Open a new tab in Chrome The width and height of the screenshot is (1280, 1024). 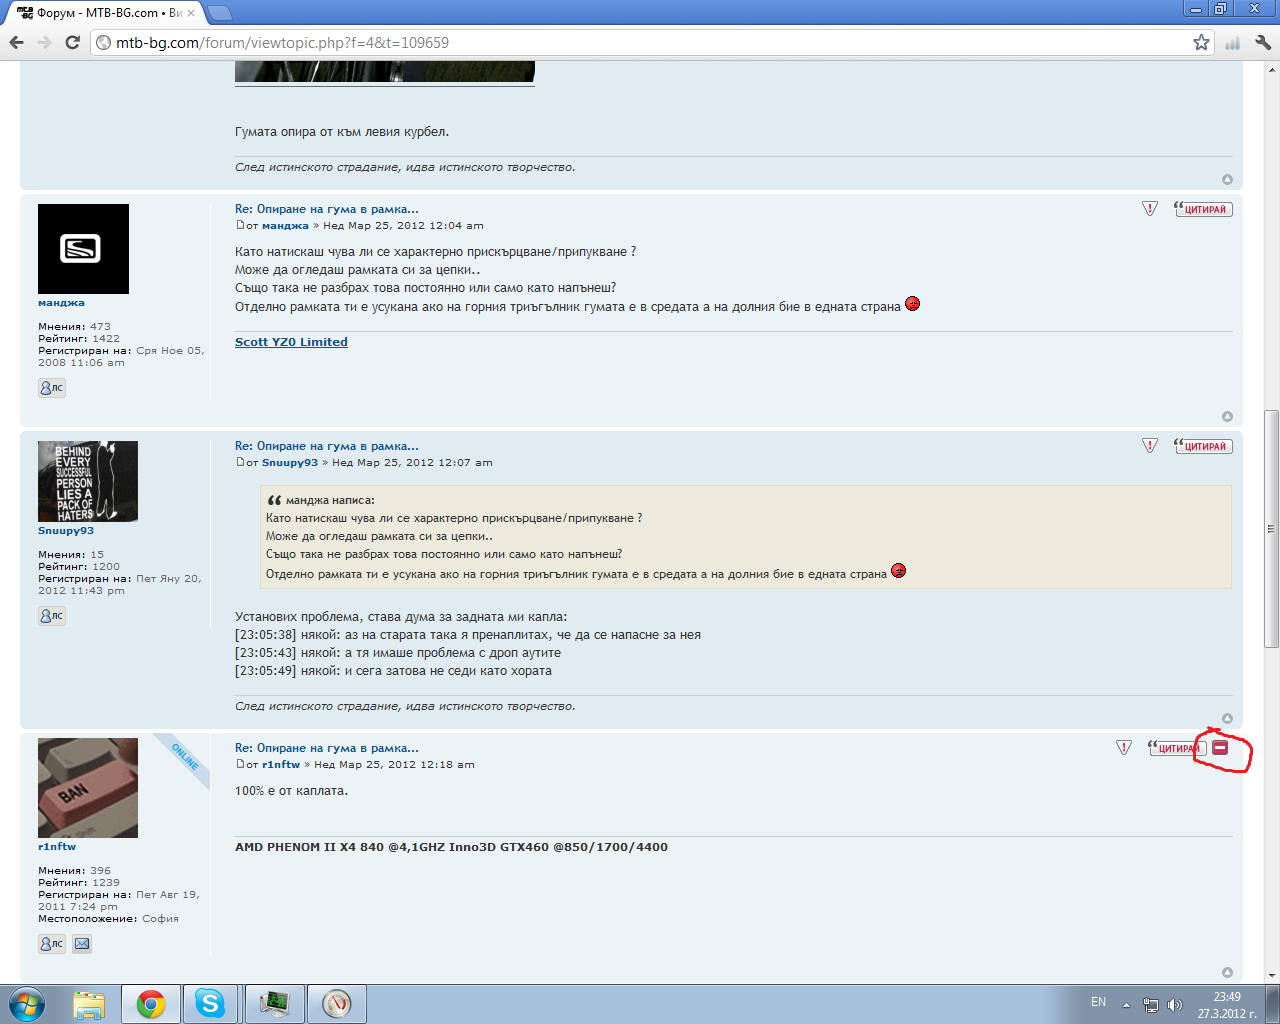pyautogui.click(x=220, y=13)
